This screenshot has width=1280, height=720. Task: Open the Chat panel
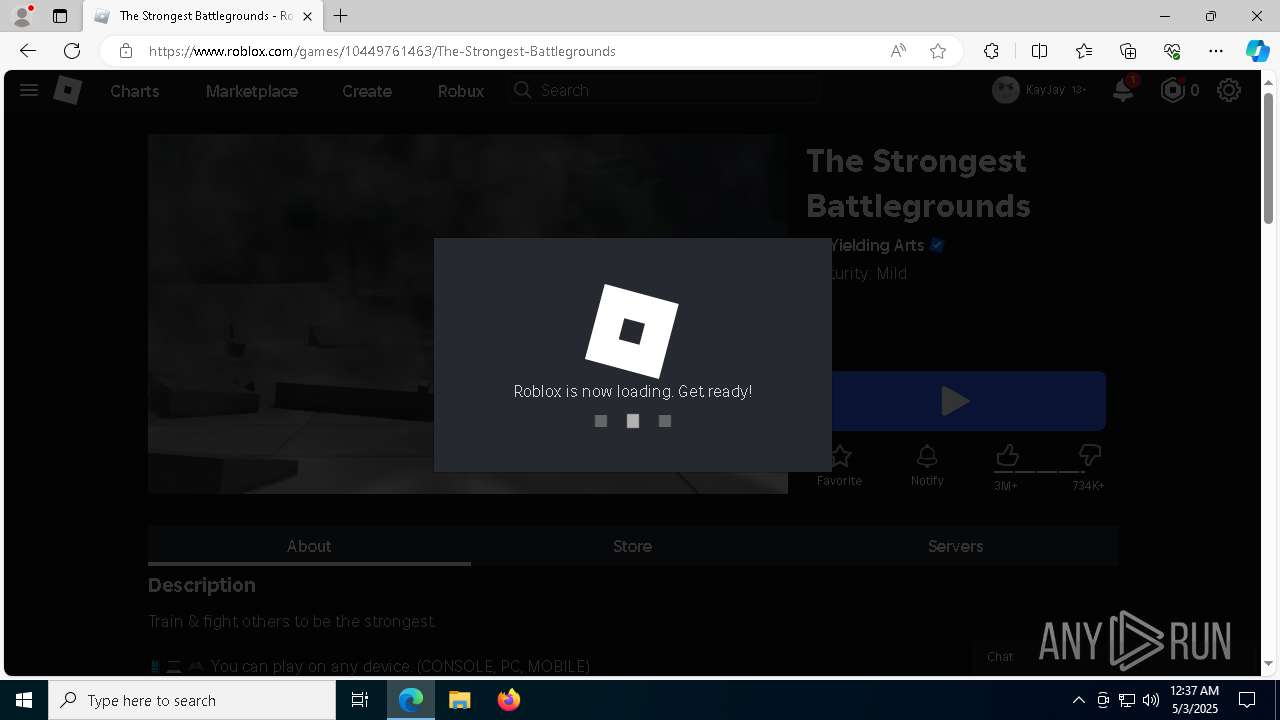(x=1000, y=657)
